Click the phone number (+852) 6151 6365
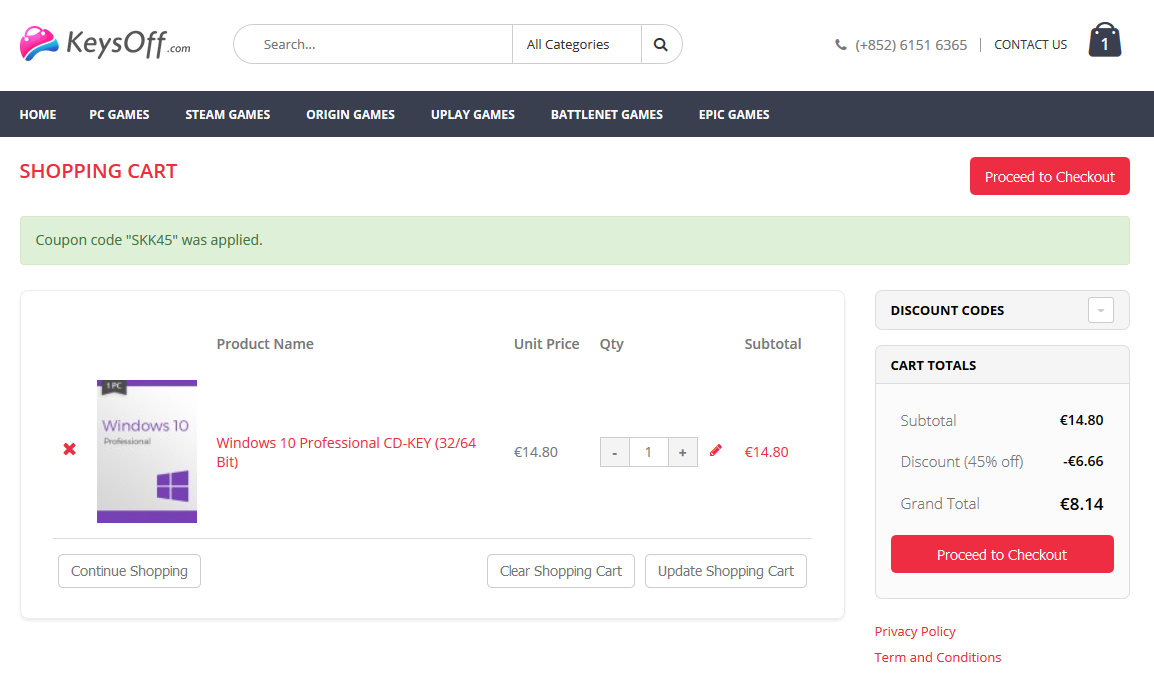Image resolution: width=1154 pixels, height=682 pixels. pyautogui.click(x=911, y=45)
